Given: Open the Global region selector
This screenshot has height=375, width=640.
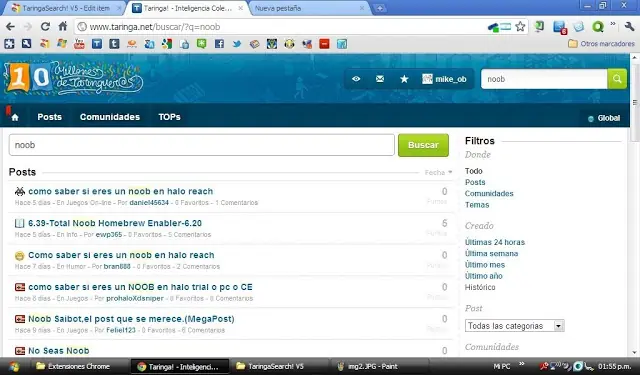Looking at the screenshot, I should click(604, 118).
